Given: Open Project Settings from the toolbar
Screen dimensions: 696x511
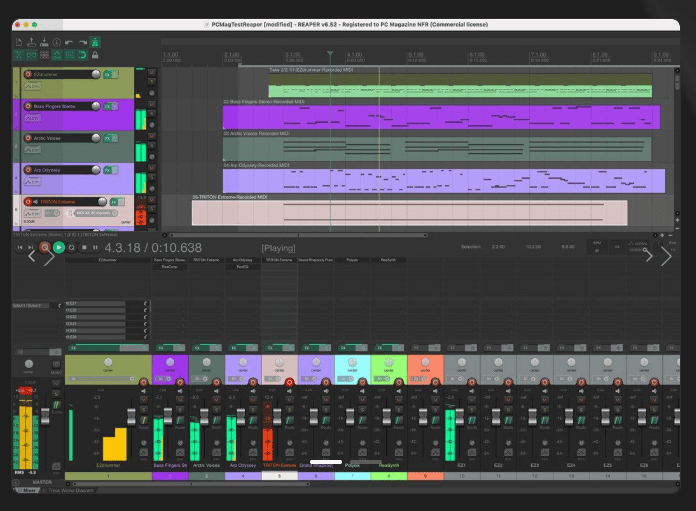Looking at the screenshot, I should point(57,42).
